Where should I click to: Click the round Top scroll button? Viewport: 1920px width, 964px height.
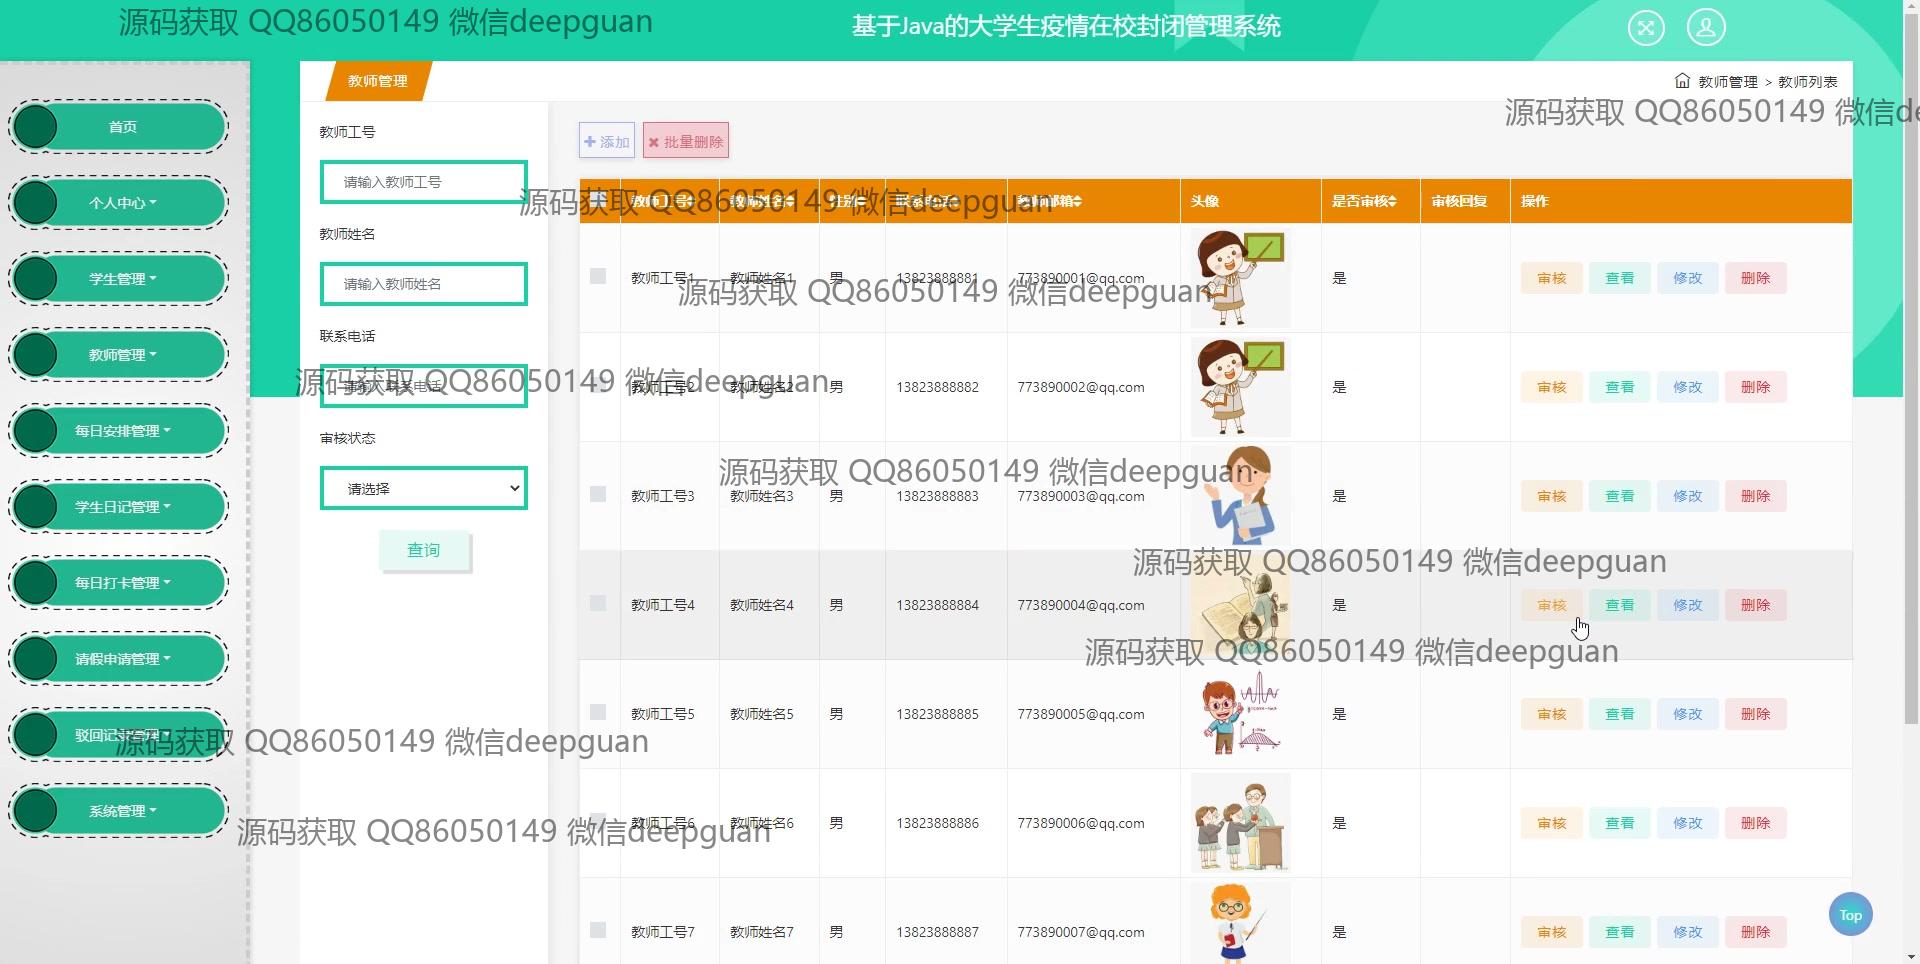[x=1850, y=914]
